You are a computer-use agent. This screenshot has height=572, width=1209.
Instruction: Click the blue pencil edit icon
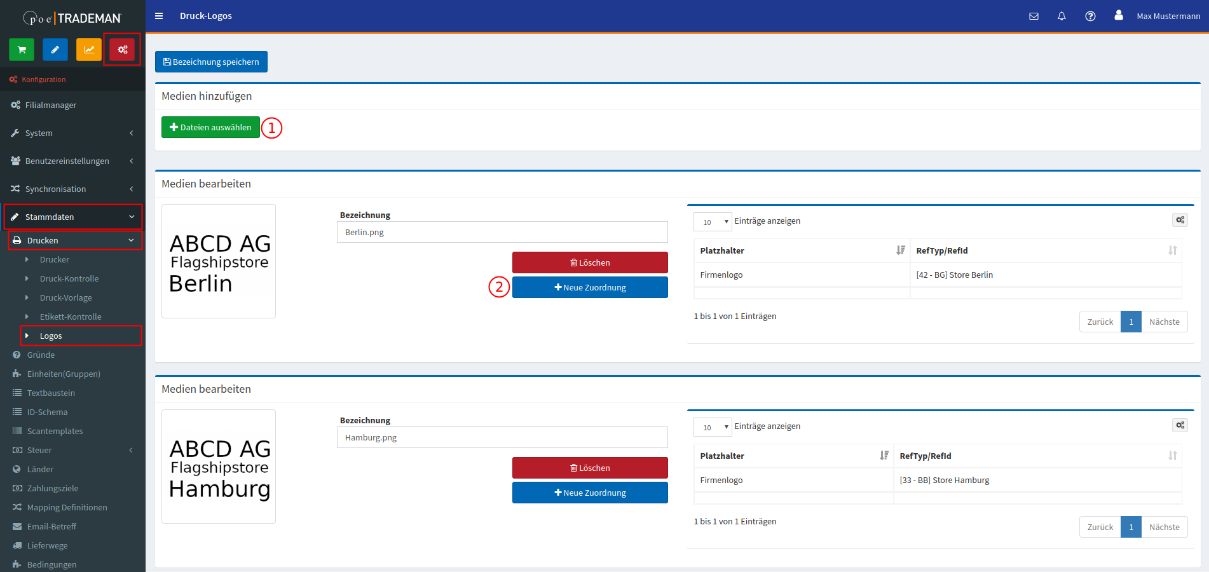[56, 49]
